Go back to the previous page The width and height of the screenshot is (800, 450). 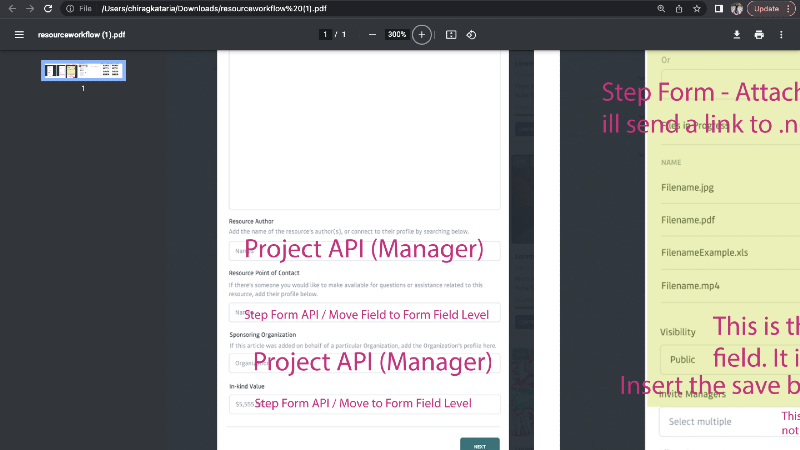click(11, 8)
